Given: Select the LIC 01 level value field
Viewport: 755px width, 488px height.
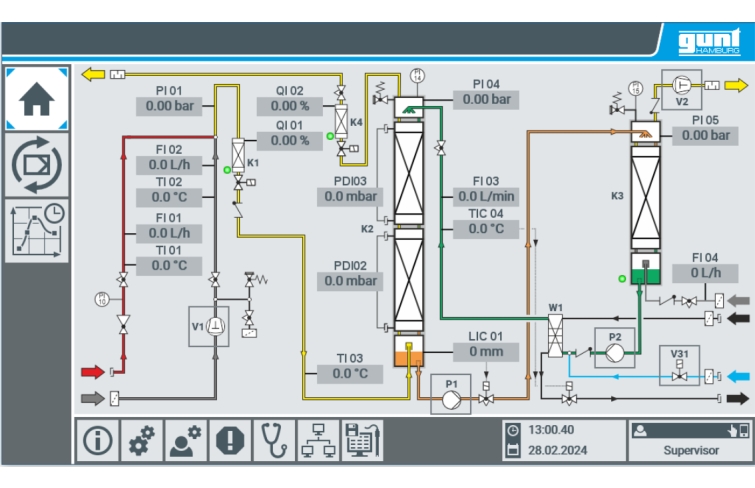Looking at the screenshot, I should (x=486, y=352).
